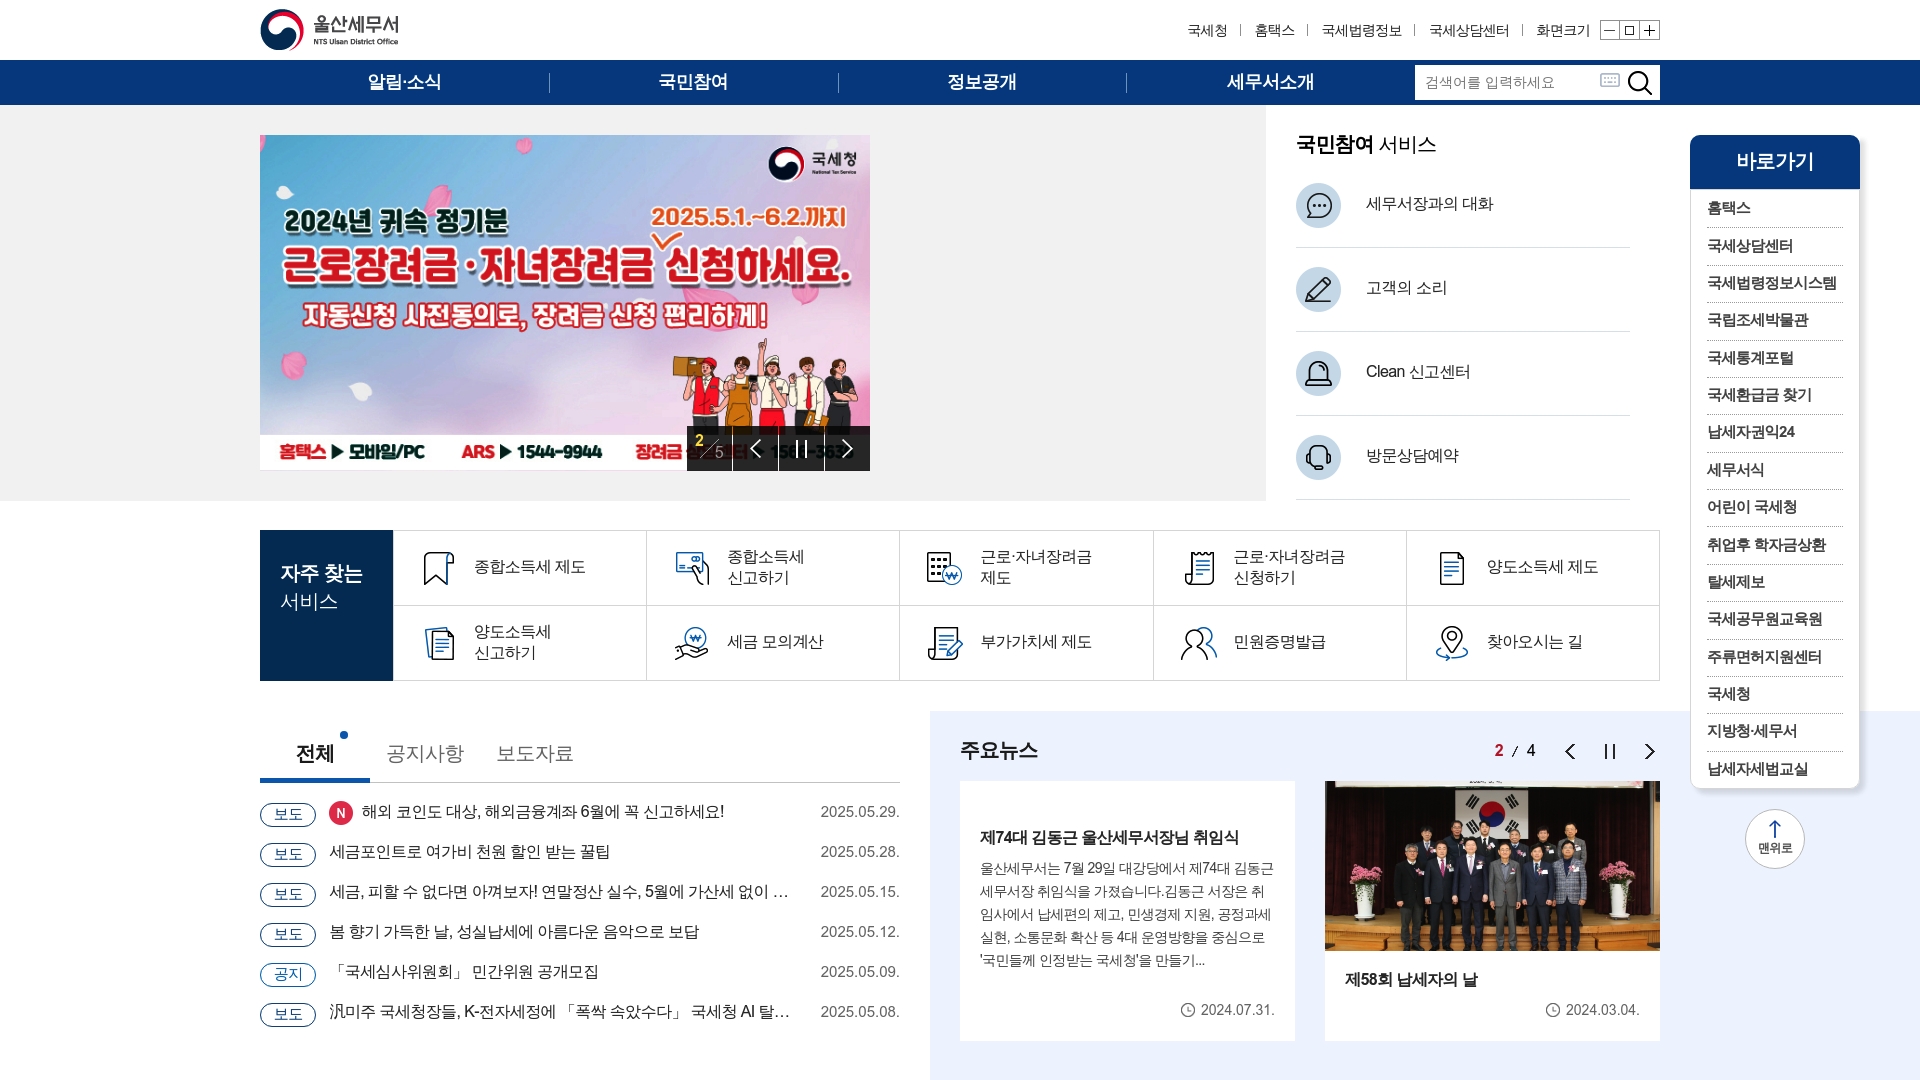Open the 봄 향기 가득한 날 article
Viewport: 1920px width, 1080px height.
514,932
